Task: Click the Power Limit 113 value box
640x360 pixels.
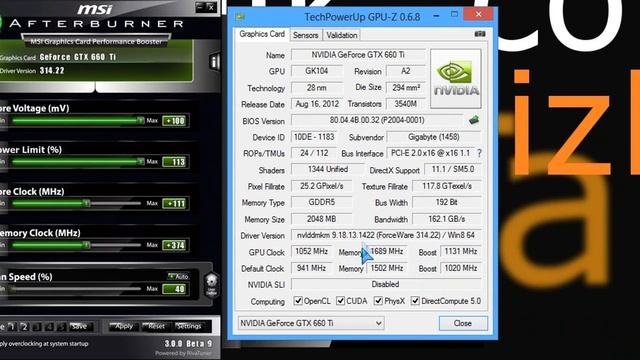Action: [175, 162]
